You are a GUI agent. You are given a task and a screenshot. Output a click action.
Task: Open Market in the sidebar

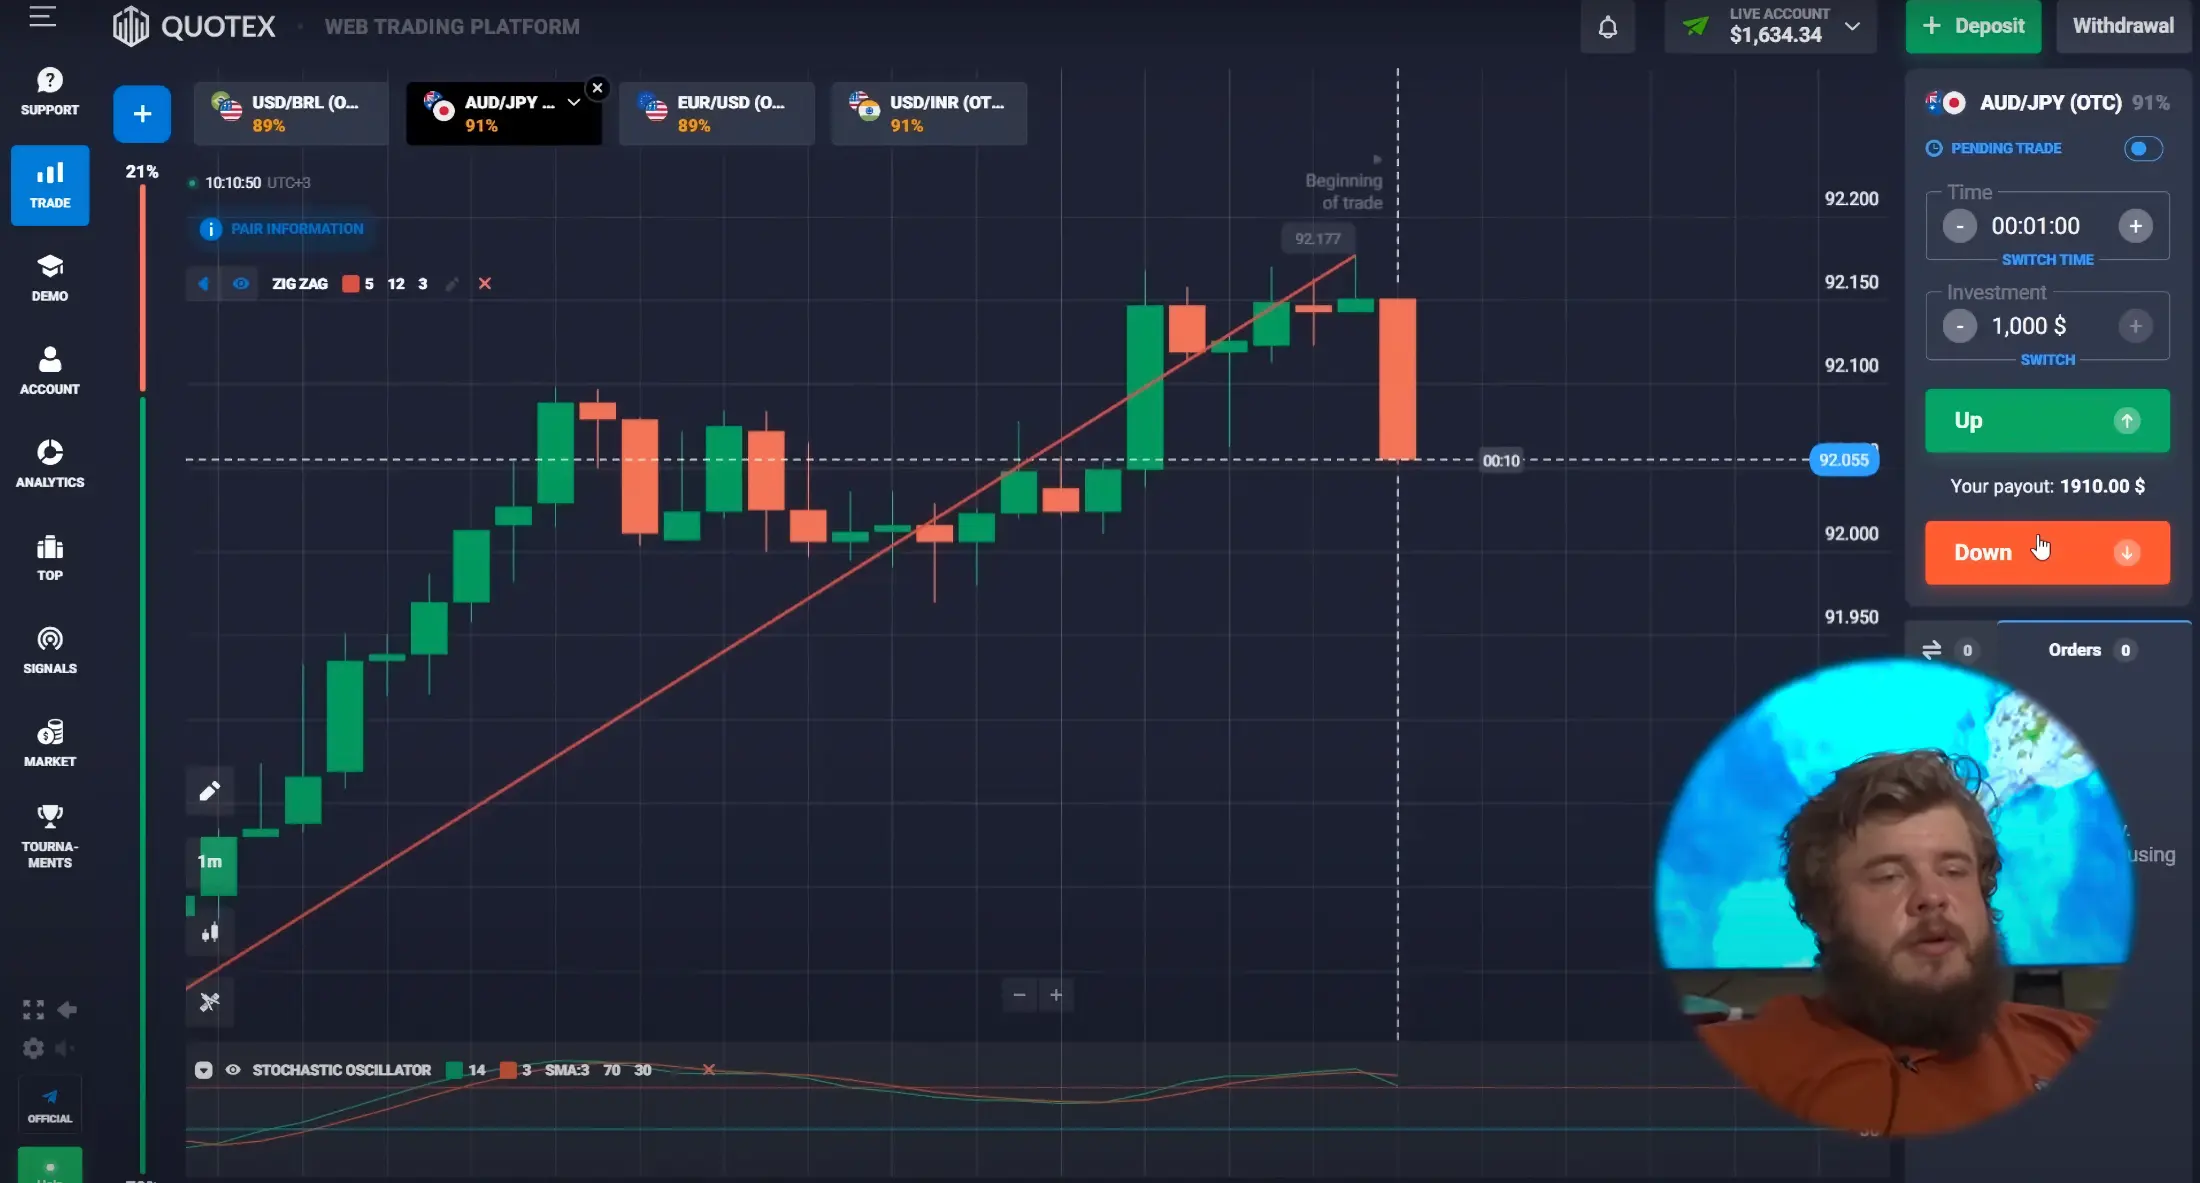tap(50, 743)
